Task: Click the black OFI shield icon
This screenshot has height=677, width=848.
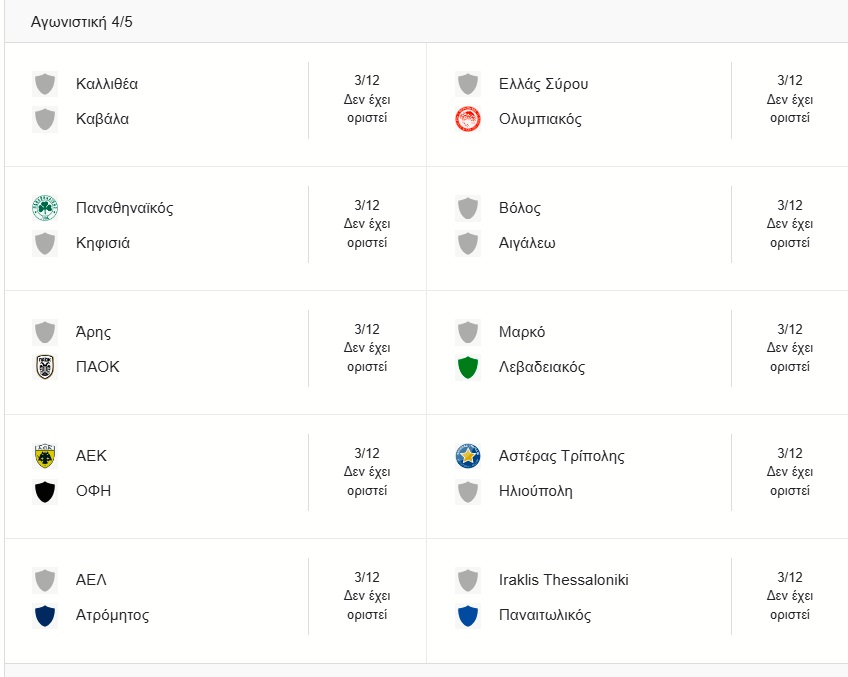Action: click(x=44, y=491)
